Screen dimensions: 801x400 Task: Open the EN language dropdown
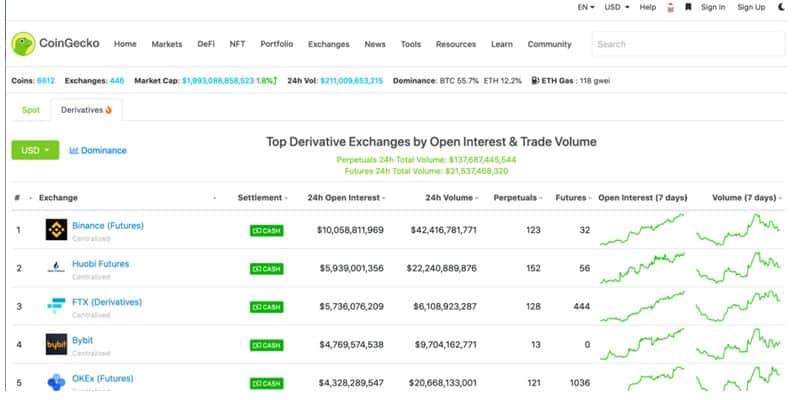point(586,7)
